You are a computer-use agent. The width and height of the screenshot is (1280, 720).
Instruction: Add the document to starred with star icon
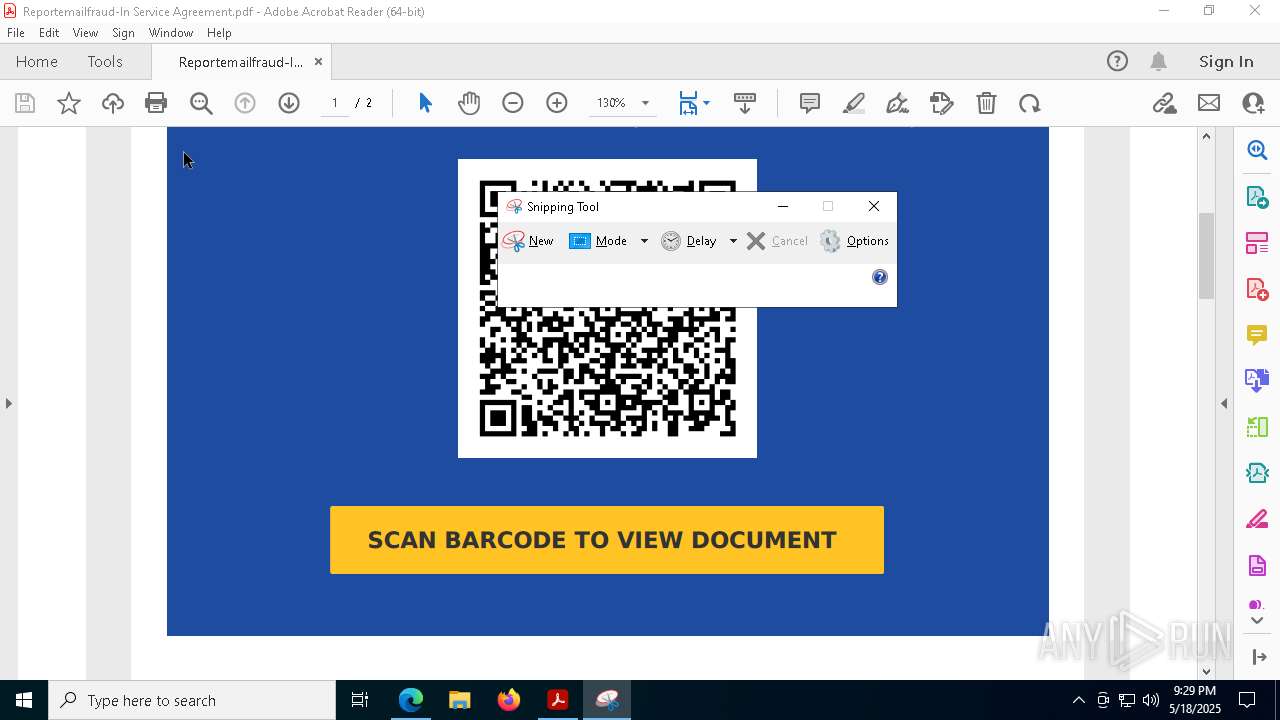pos(69,103)
